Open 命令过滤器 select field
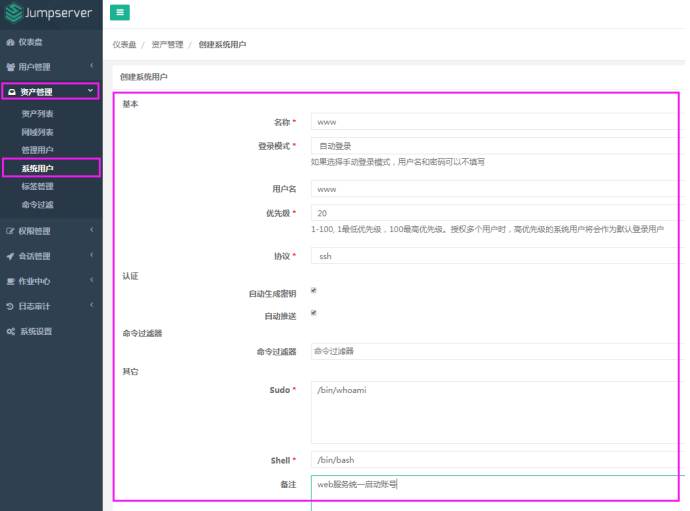 pyautogui.click(x=497, y=351)
